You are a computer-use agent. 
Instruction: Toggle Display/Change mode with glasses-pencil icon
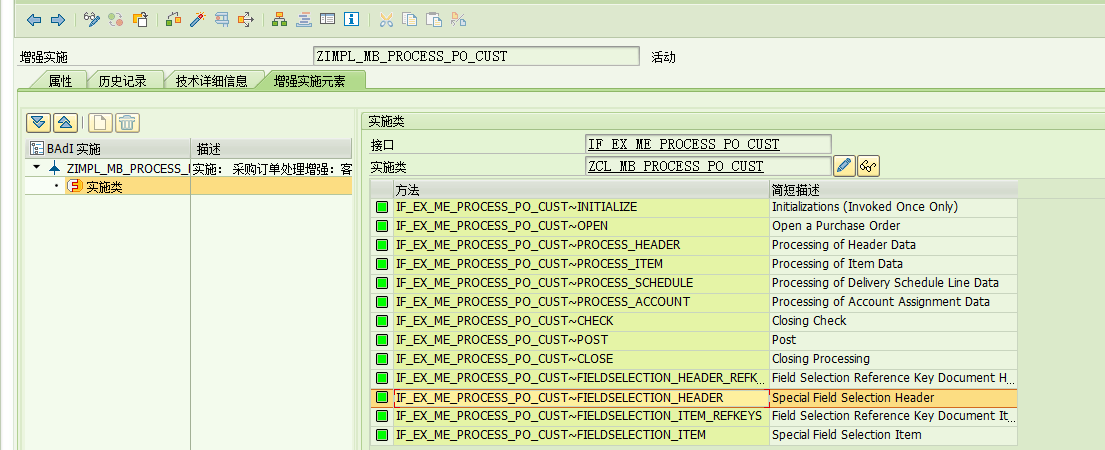[x=92, y=19]
